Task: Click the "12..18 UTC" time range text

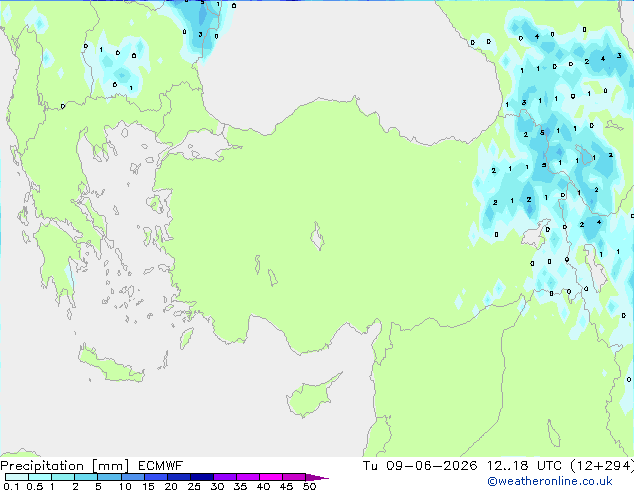Action: pyautogui.click(x=524, y=466)
